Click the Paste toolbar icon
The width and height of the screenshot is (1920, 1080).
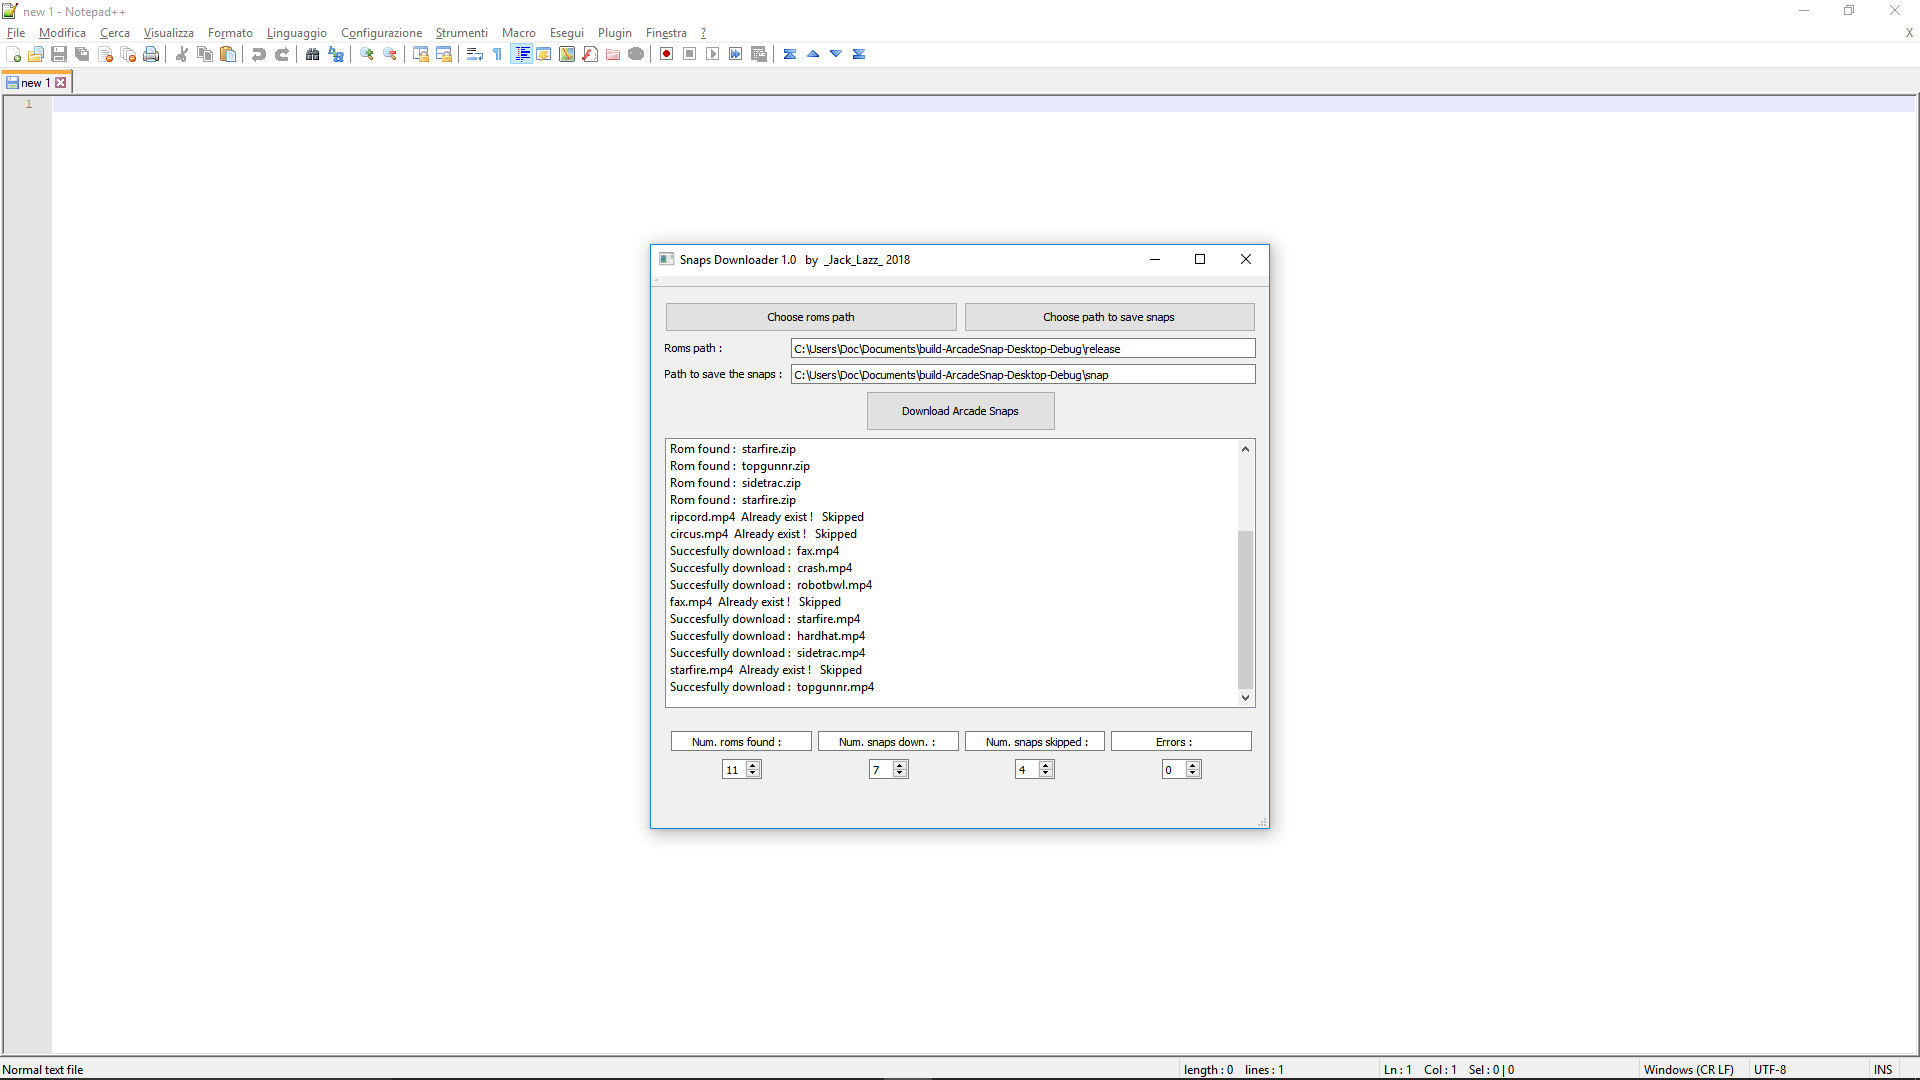click(228, 54)
